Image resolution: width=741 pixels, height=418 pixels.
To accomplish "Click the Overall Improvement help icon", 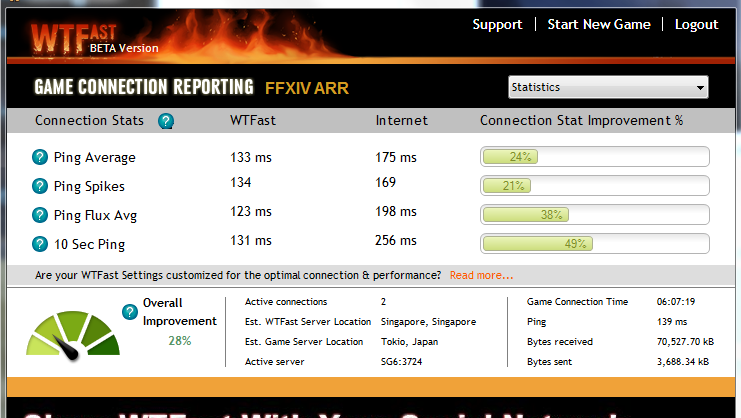I will coord(129,312).
